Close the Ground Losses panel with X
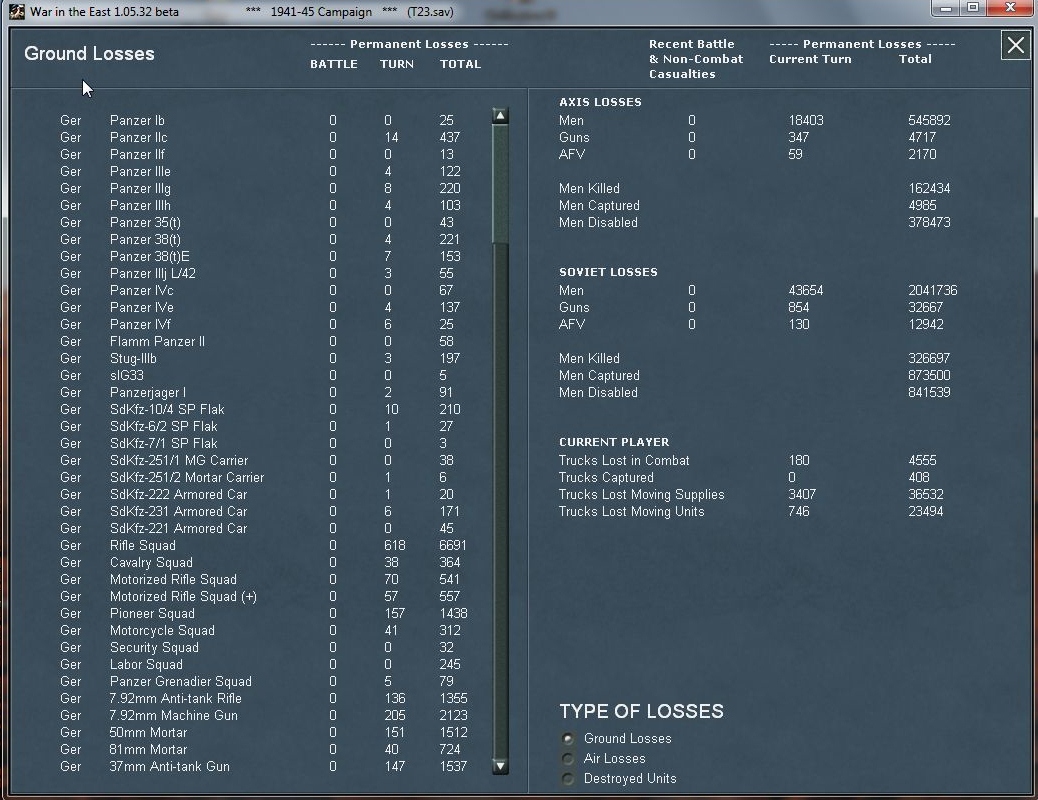 [1015, 46]
